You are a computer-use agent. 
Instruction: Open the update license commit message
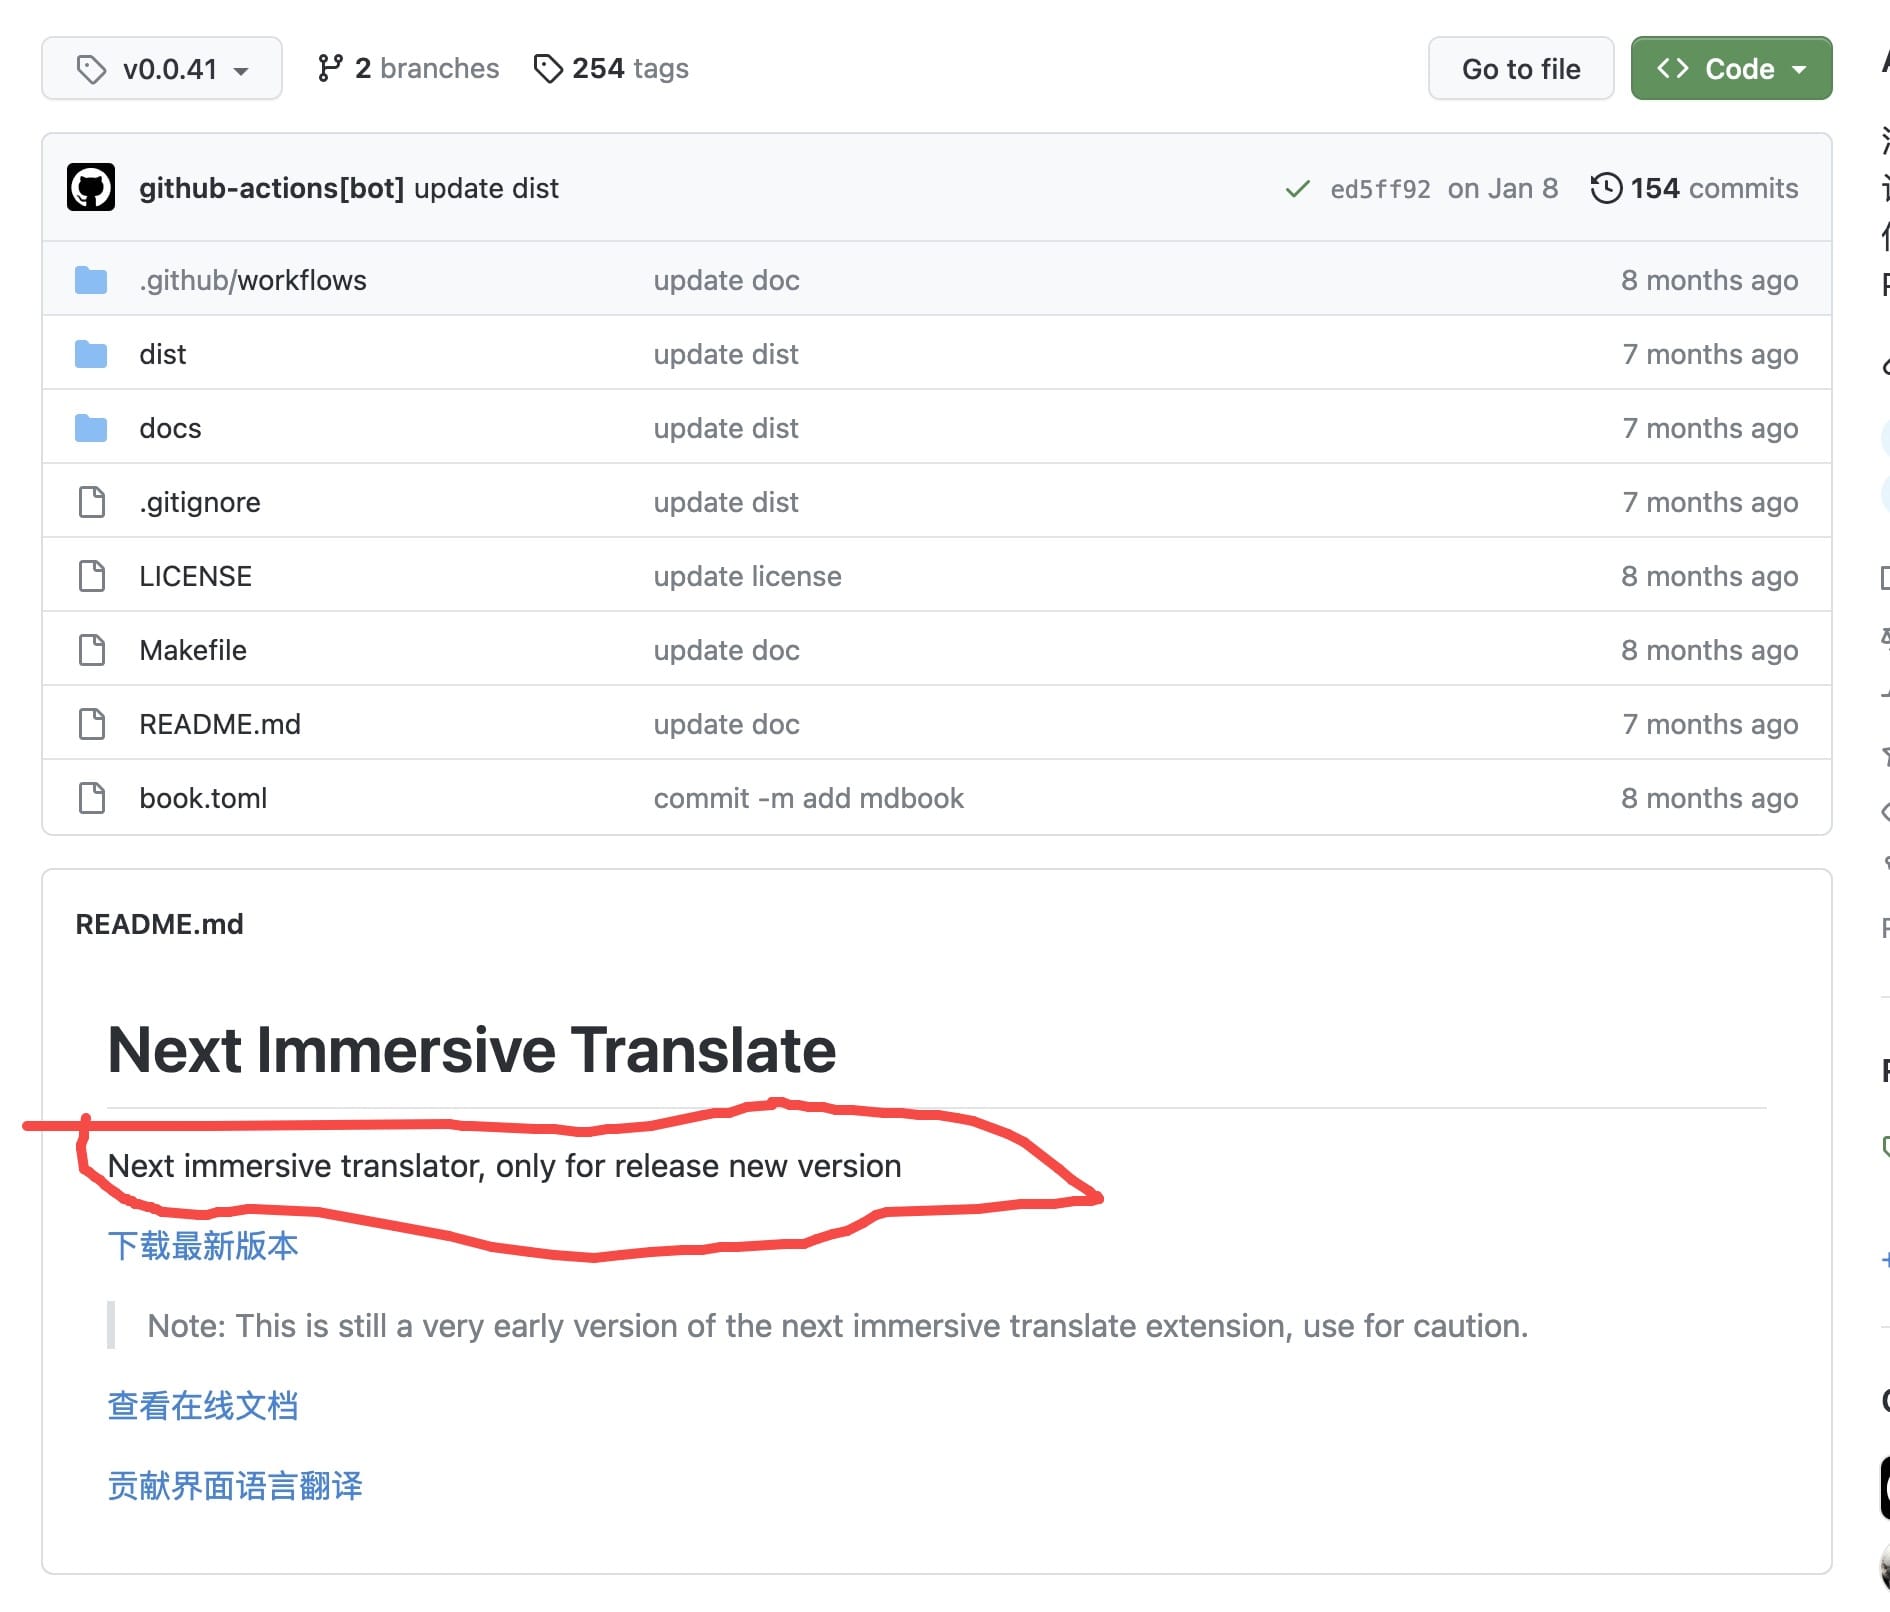(748, 576)
